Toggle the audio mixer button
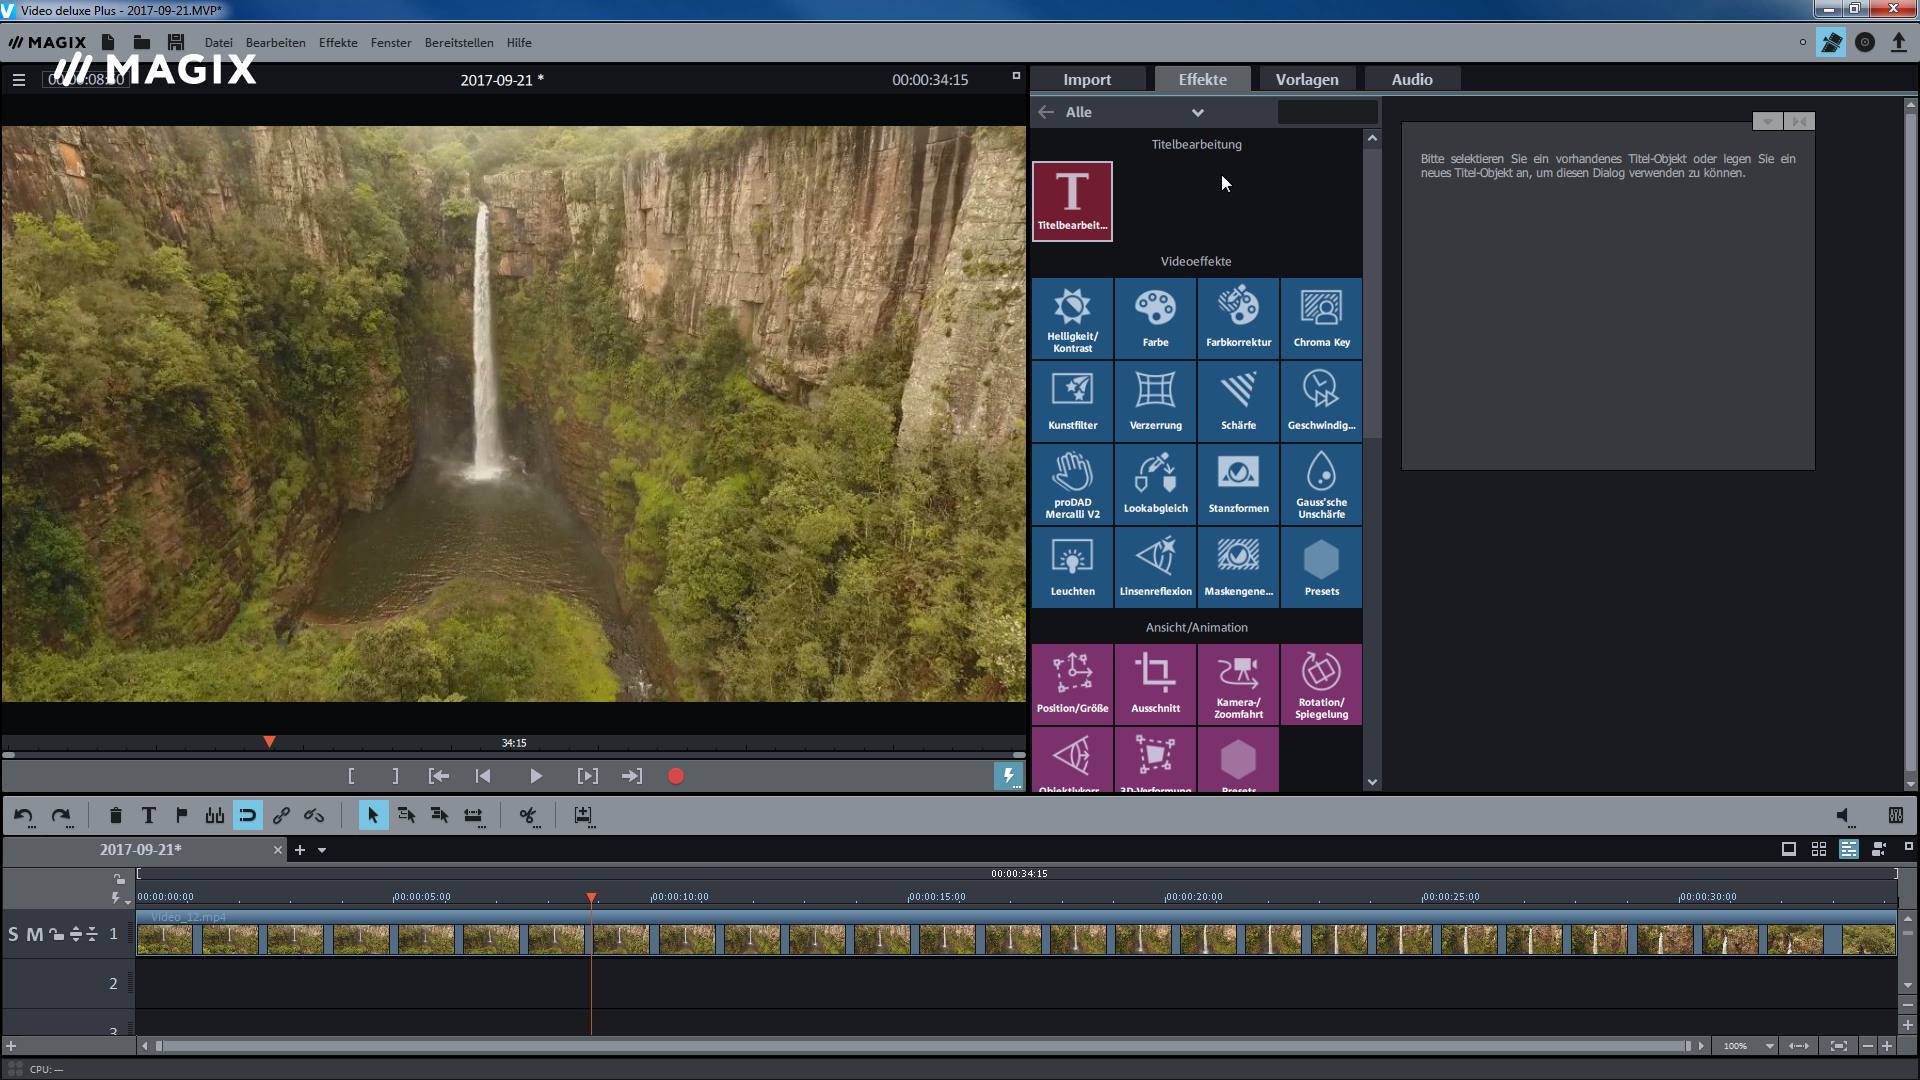This screenshot has height=1080, width=1920. 1895,816
